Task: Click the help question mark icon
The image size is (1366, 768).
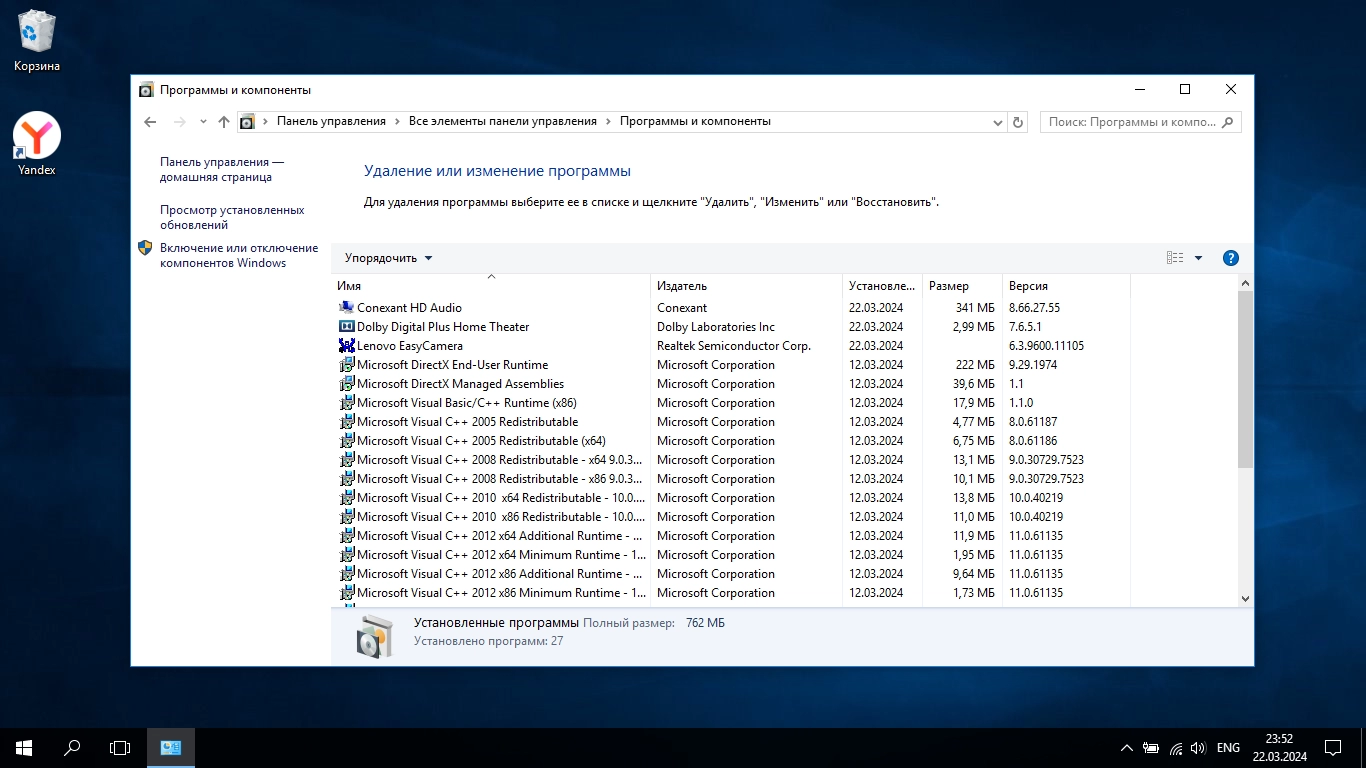Action: (1231, 258)
